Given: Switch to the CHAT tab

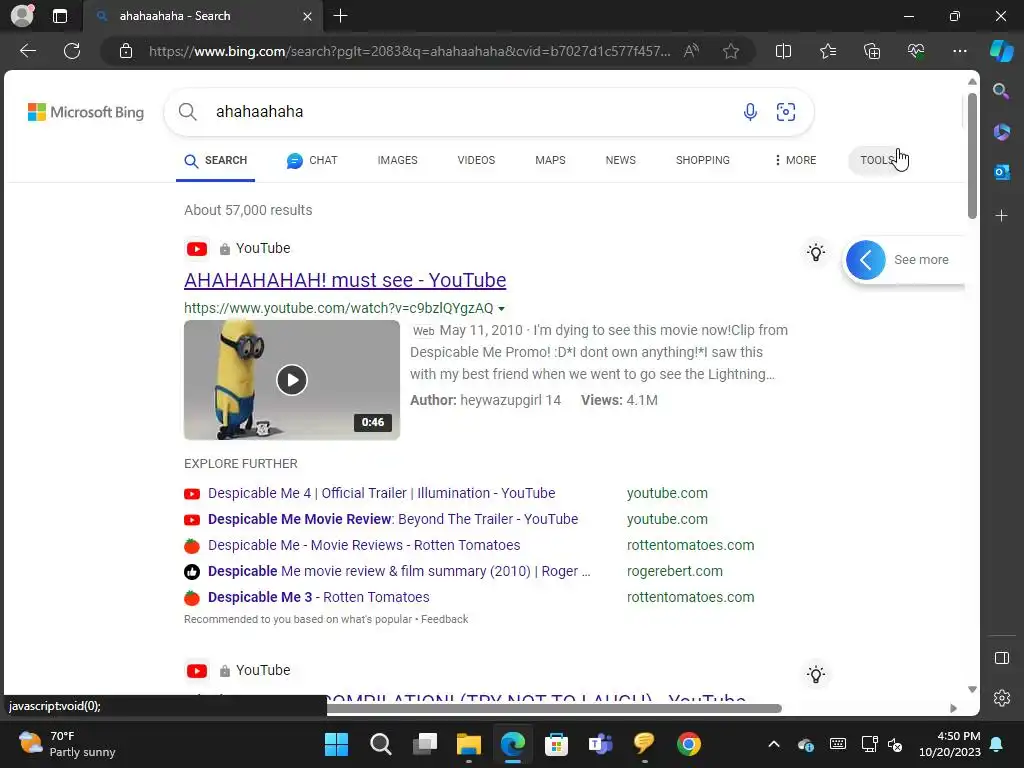Looking at the screenshot, I should pos(312,160).
